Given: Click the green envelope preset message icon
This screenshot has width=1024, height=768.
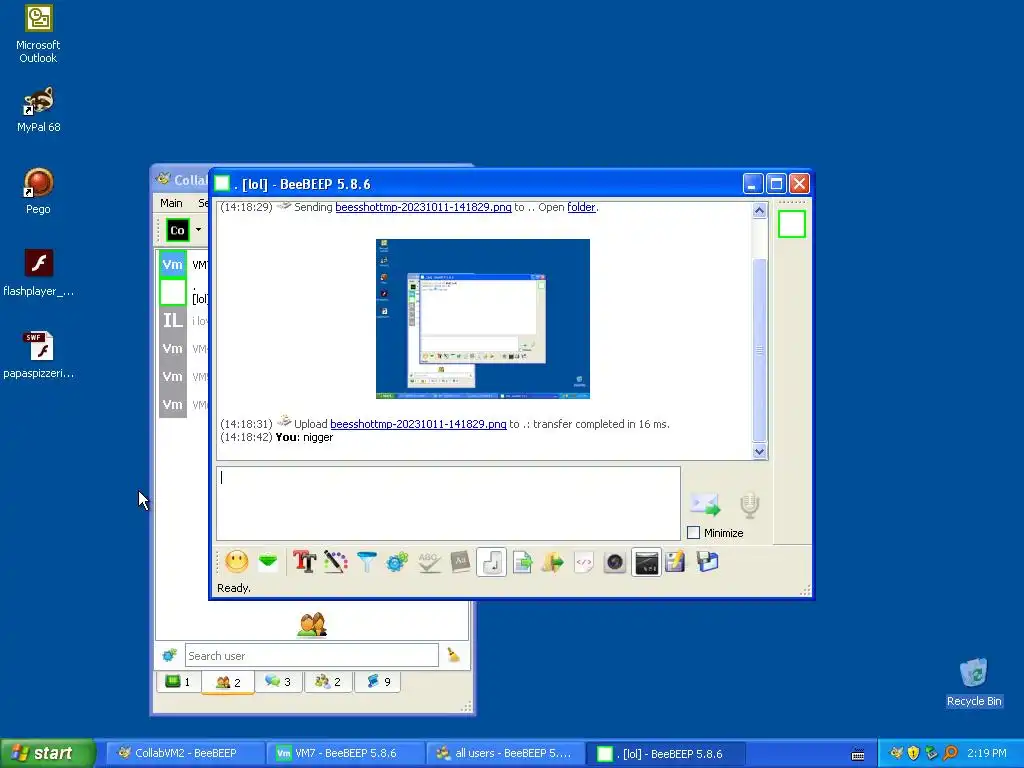Looking at the screenshot, I should 268,562.
